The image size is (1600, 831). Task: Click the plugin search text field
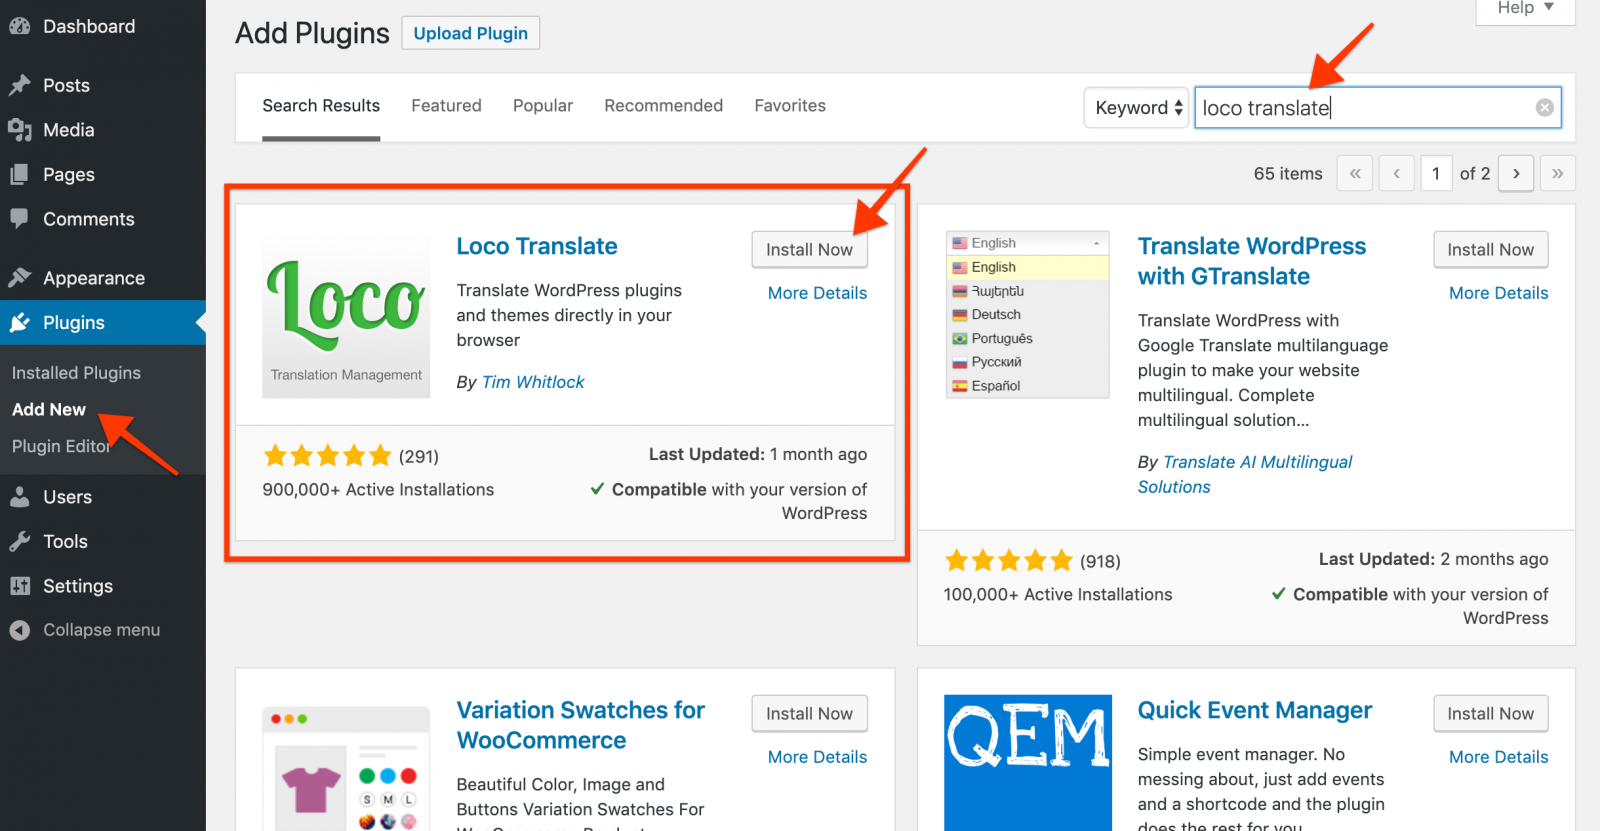(x=1365, y=108)
